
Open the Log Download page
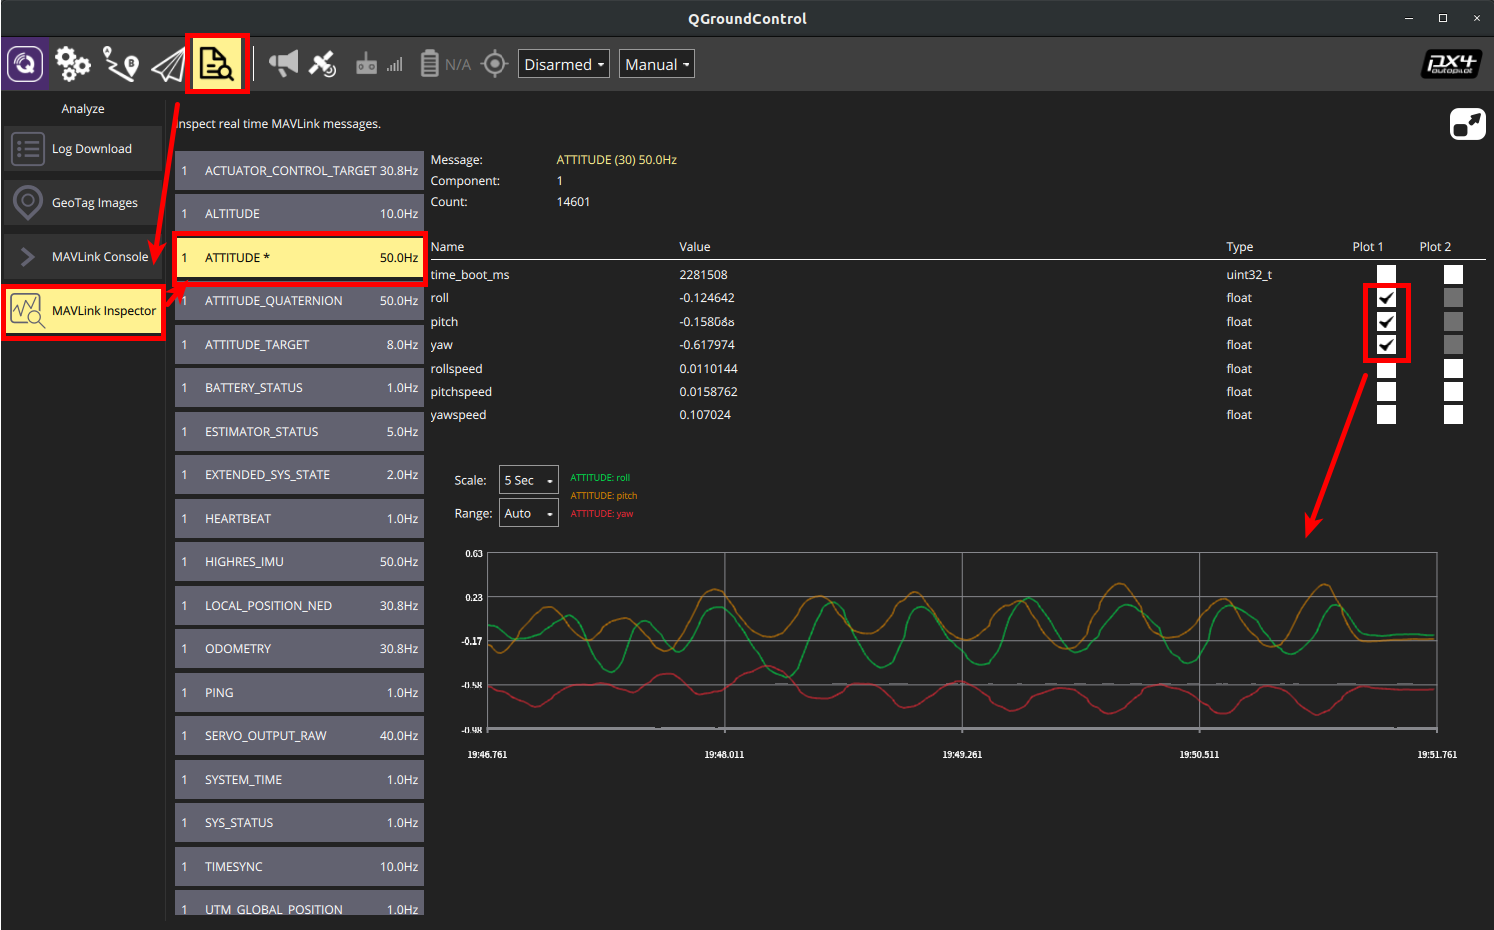click(x=83, y=149)
